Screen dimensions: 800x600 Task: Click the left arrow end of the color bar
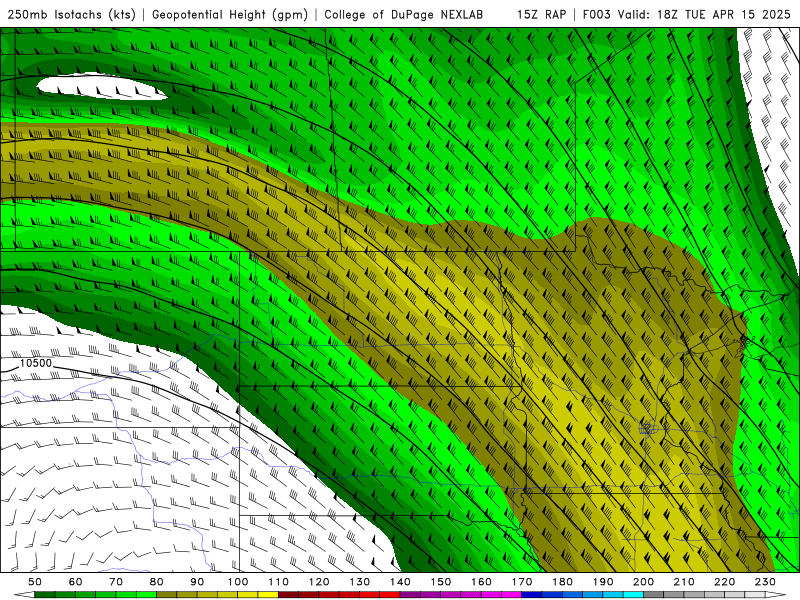24,594
